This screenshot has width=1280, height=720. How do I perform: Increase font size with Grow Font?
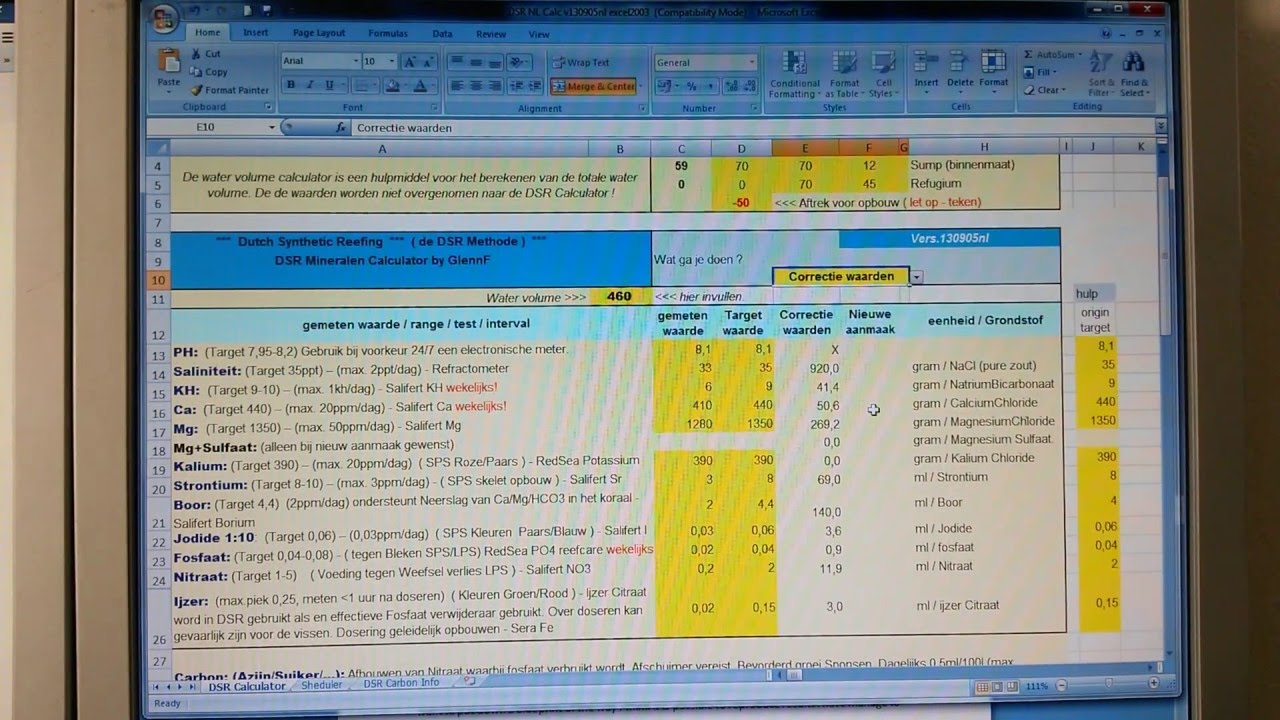point(409,62)
